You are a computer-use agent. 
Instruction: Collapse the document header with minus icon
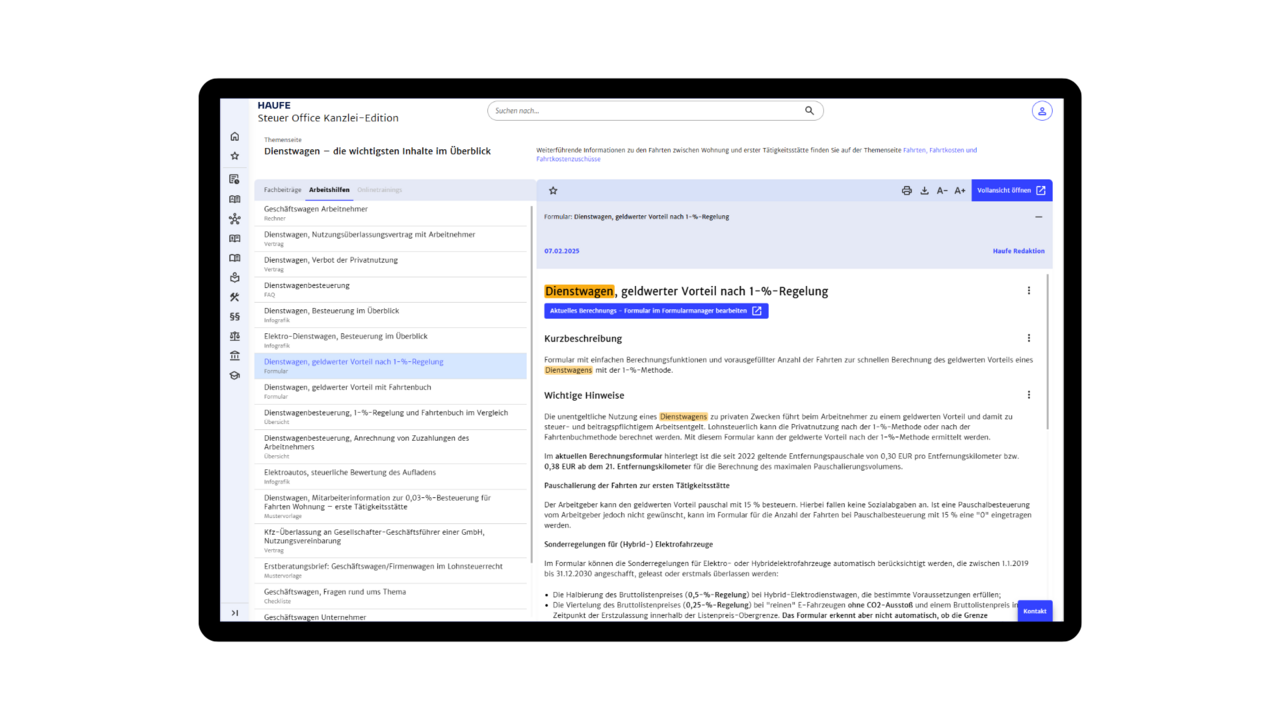coord(1038,217)
